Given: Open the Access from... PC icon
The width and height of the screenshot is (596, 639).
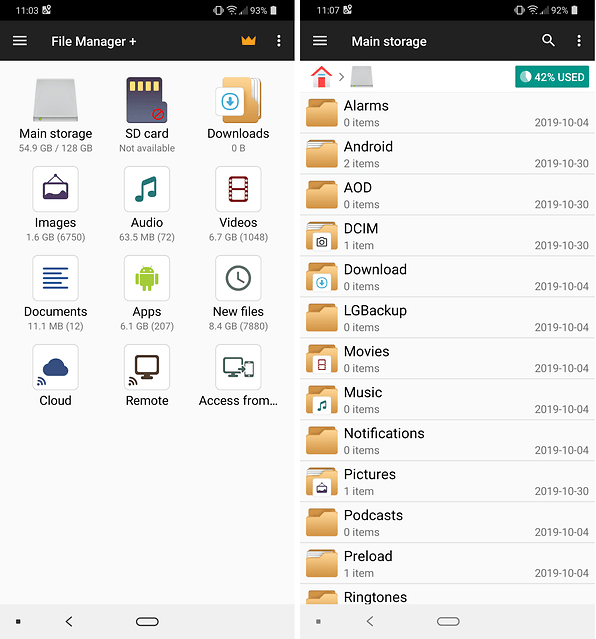Looking at the screenshot, I should [238, 367].
